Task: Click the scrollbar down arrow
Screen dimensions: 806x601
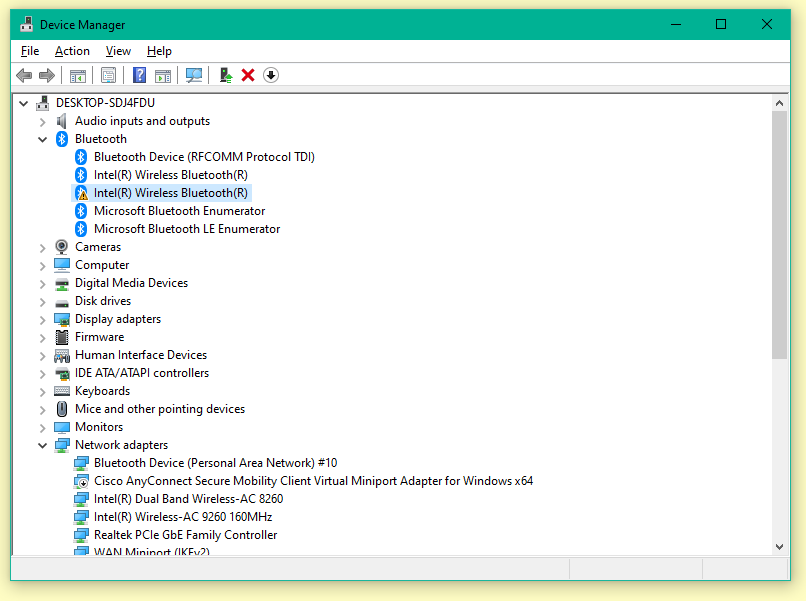Action: [779, 547]
